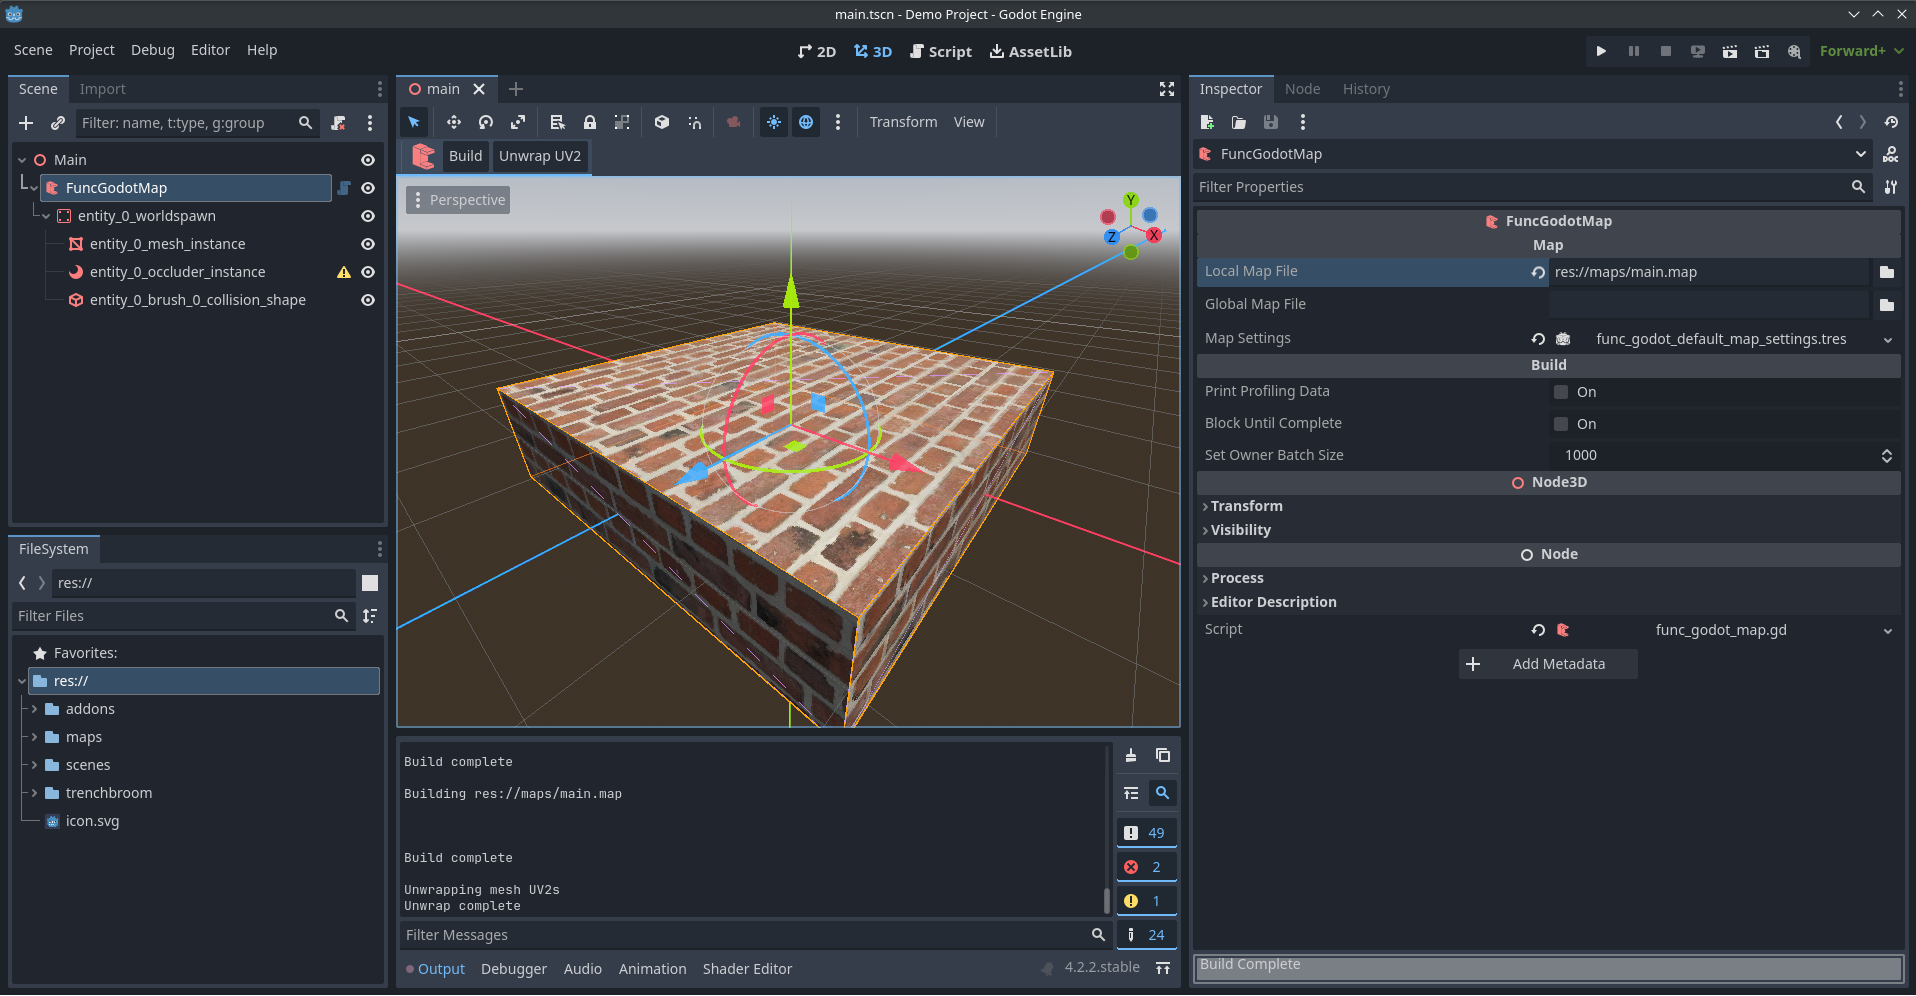Expand the Transform section
The width and height of the screenshot is (1916, 996).
click(x=1246, y=506)
